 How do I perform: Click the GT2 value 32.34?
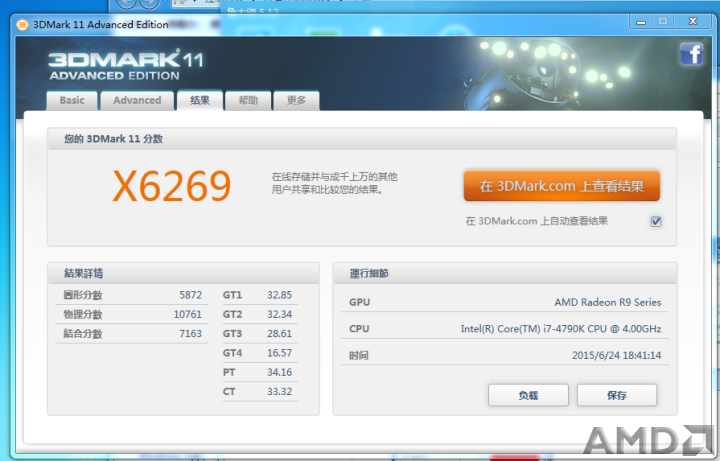(x=280, y=314)
